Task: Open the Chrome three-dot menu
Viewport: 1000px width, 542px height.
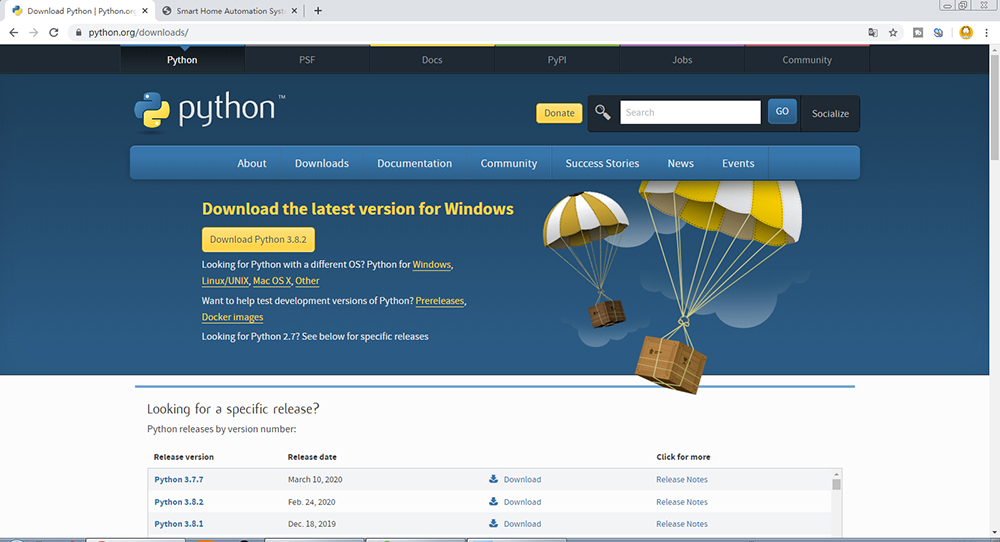Action: (986, 32)
